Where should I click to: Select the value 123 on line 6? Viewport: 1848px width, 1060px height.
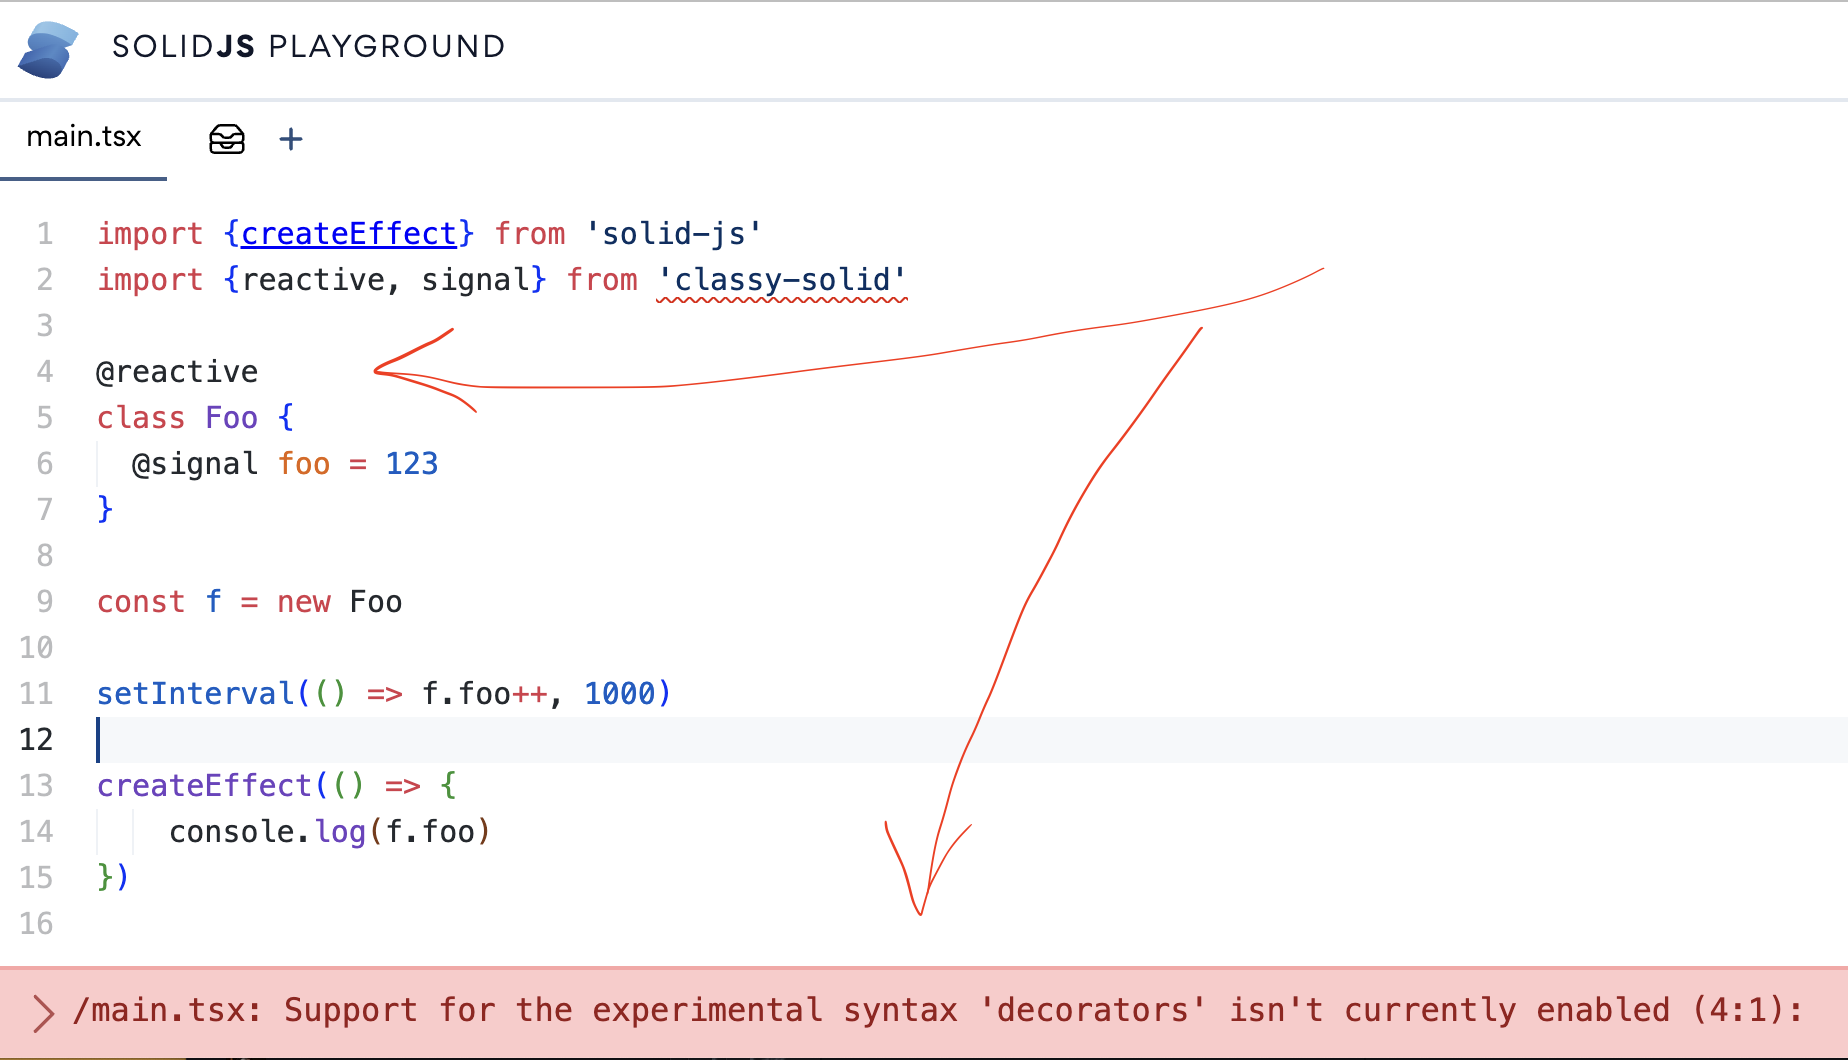click(411, 463)
